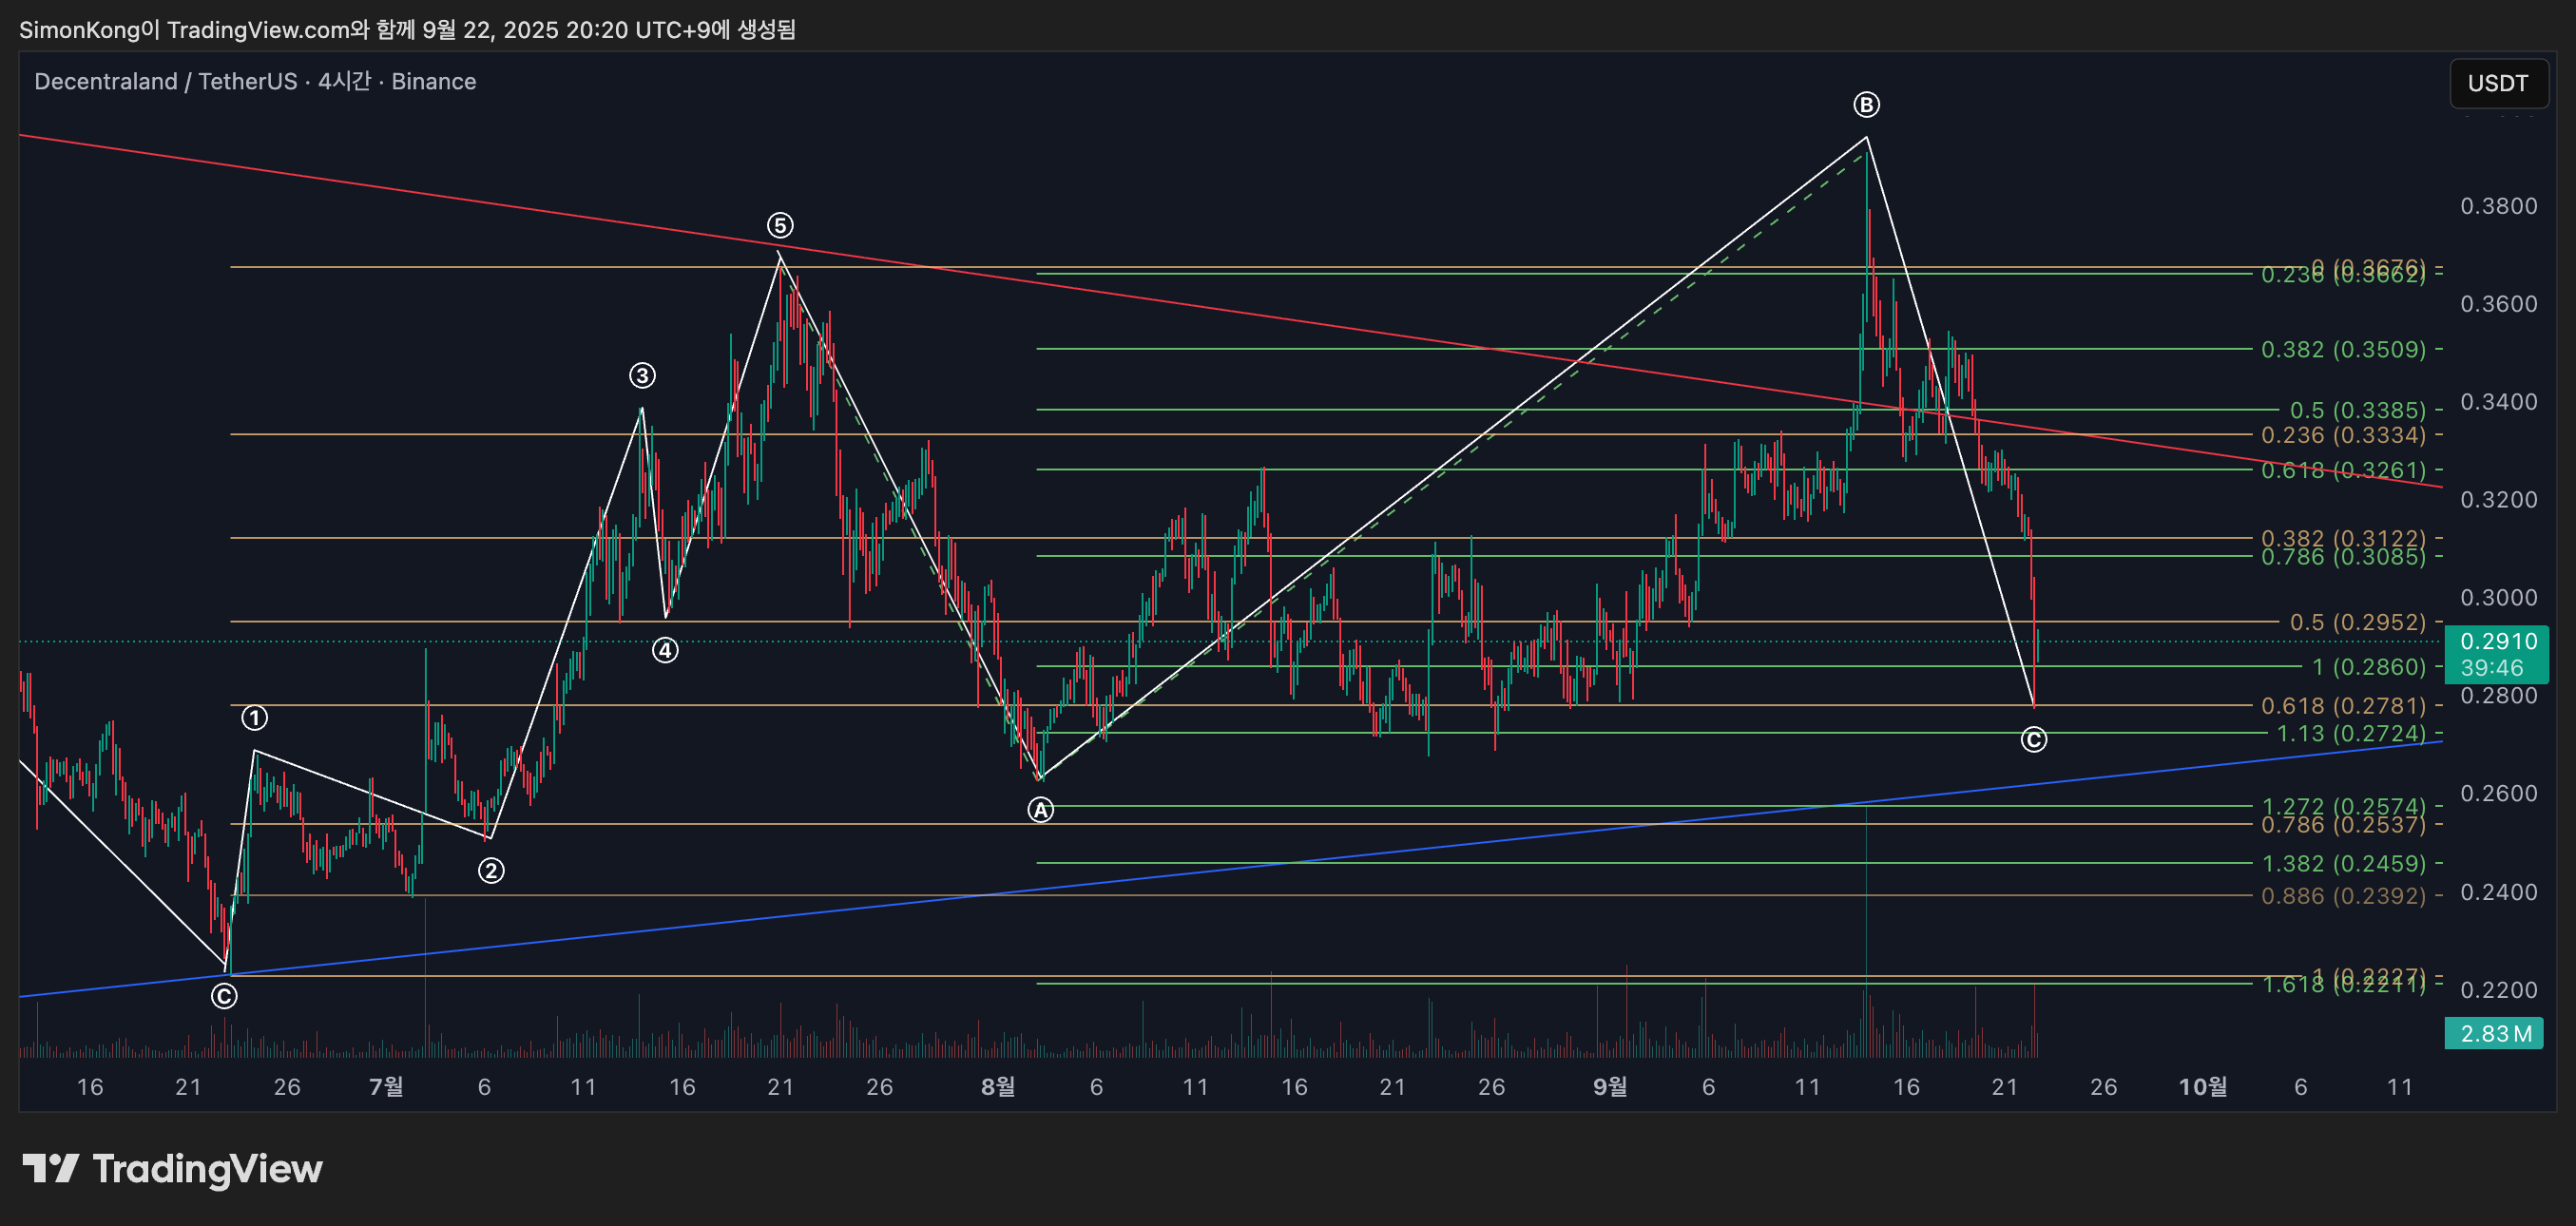
Task: Click the circled 4 wave marker
Action: 665,651
